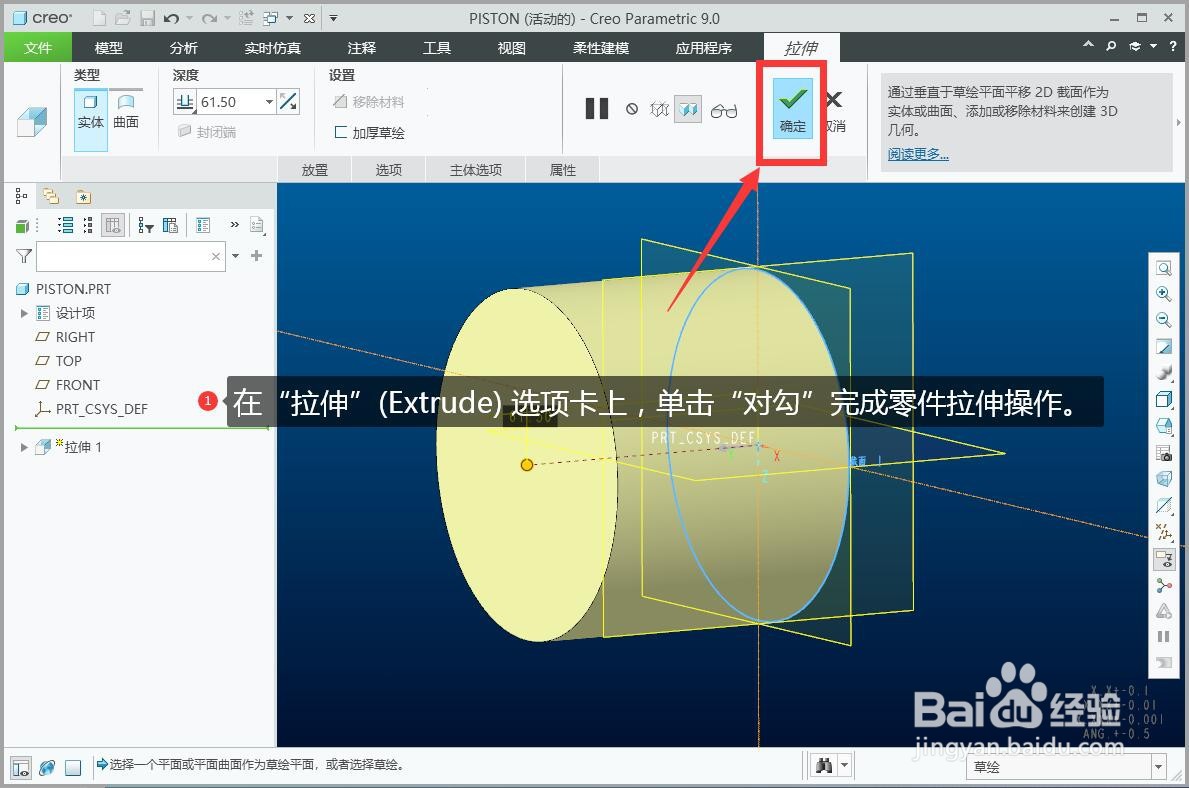Expand the Extrude 1 (拉伸 1) feature node
Image resolution: width=1189 pixels, height=788 pixels.
(x=24, y=447)
